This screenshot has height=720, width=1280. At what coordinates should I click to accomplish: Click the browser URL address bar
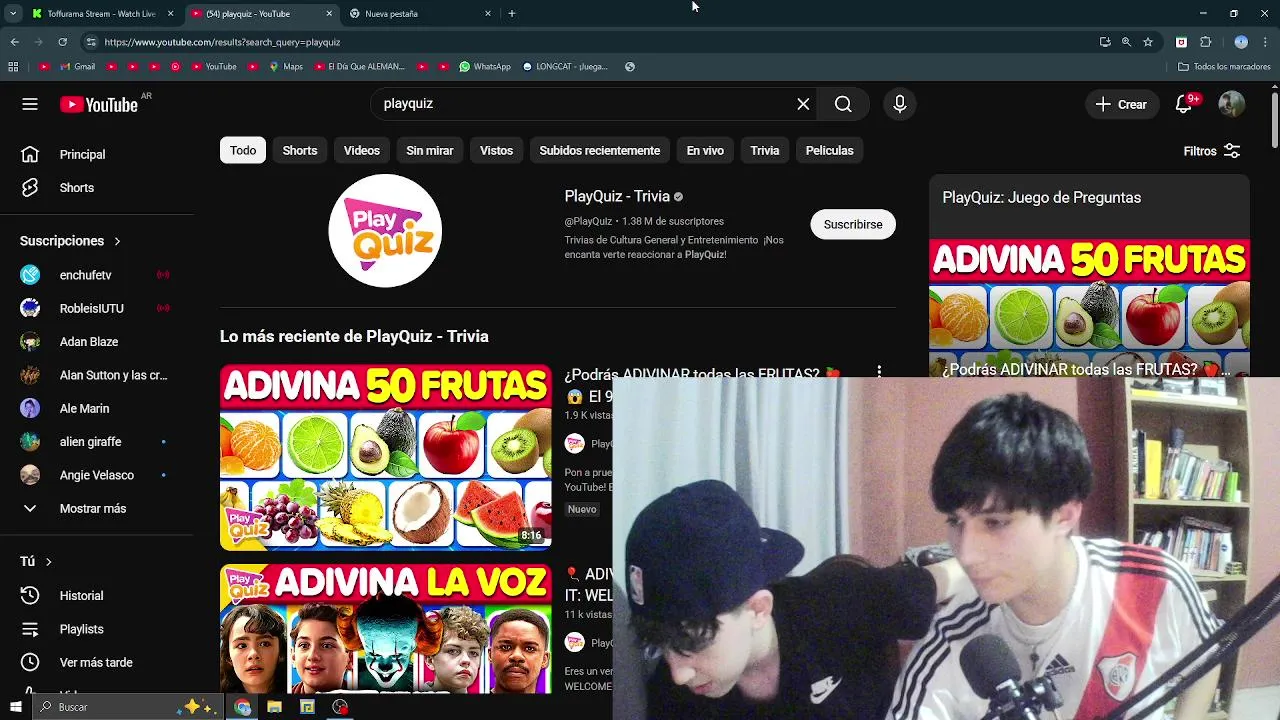(x=590, y=42)
